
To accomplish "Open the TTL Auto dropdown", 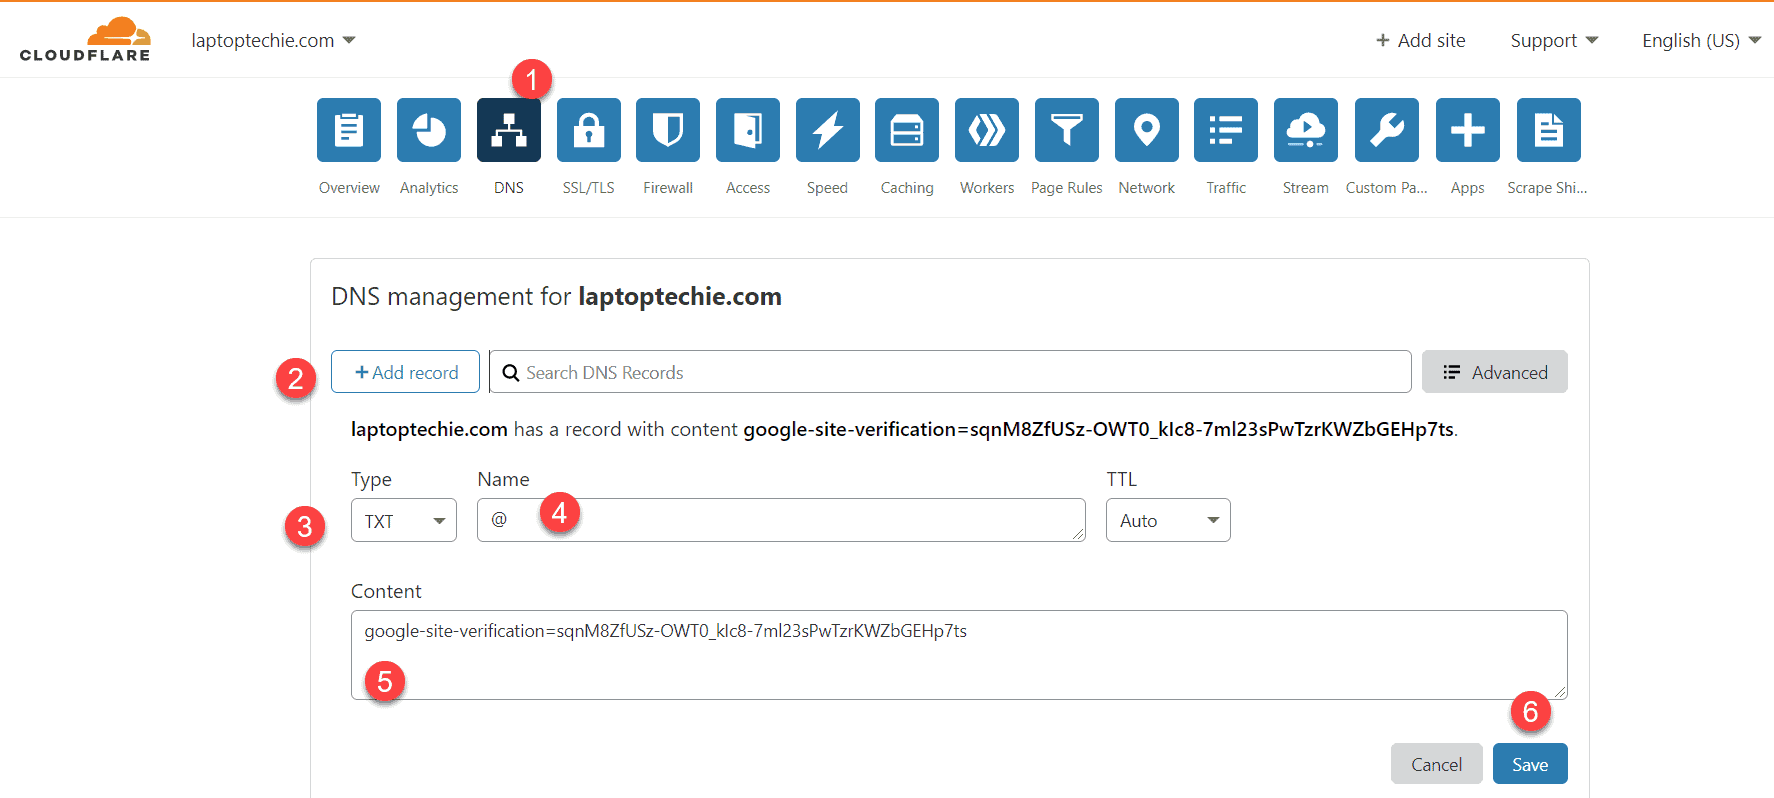I will click(x=1168, y=520).
